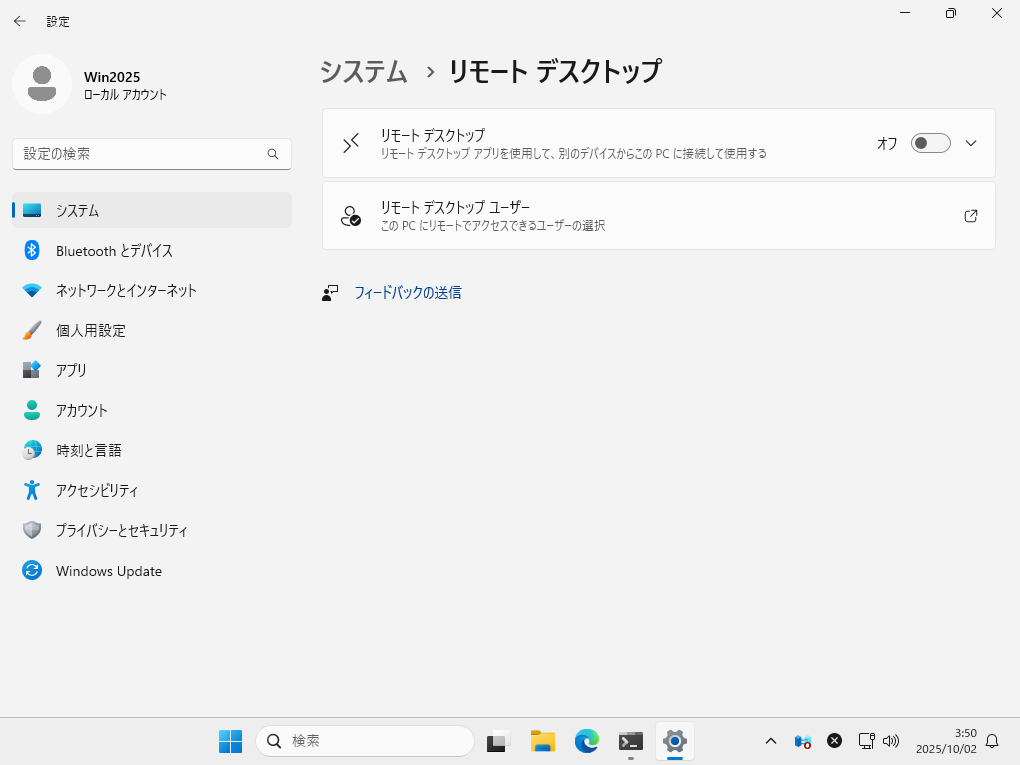Click the アプリ sidebar icon
The height and width of the screenshot is (765, 1020).
tap(32, 370)
